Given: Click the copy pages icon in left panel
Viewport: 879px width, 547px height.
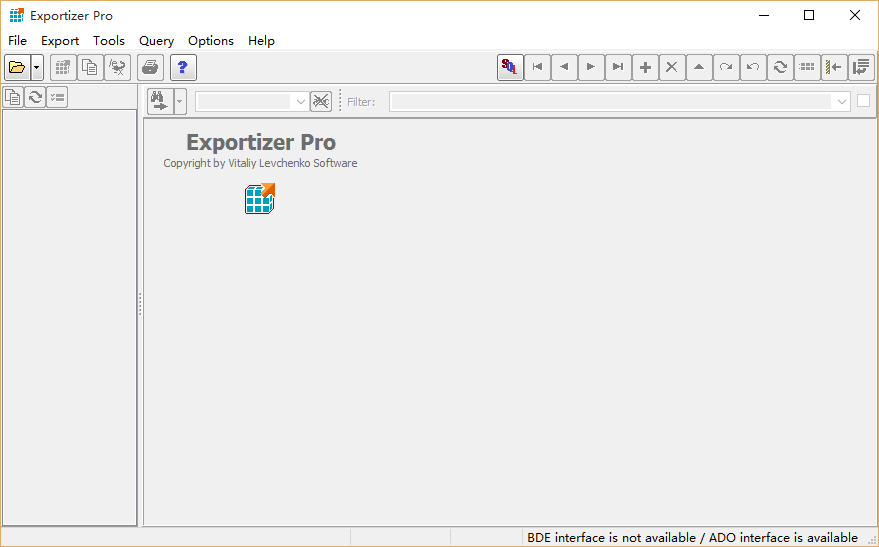Looking at the screenshot, I should click(x=13, y=98).
